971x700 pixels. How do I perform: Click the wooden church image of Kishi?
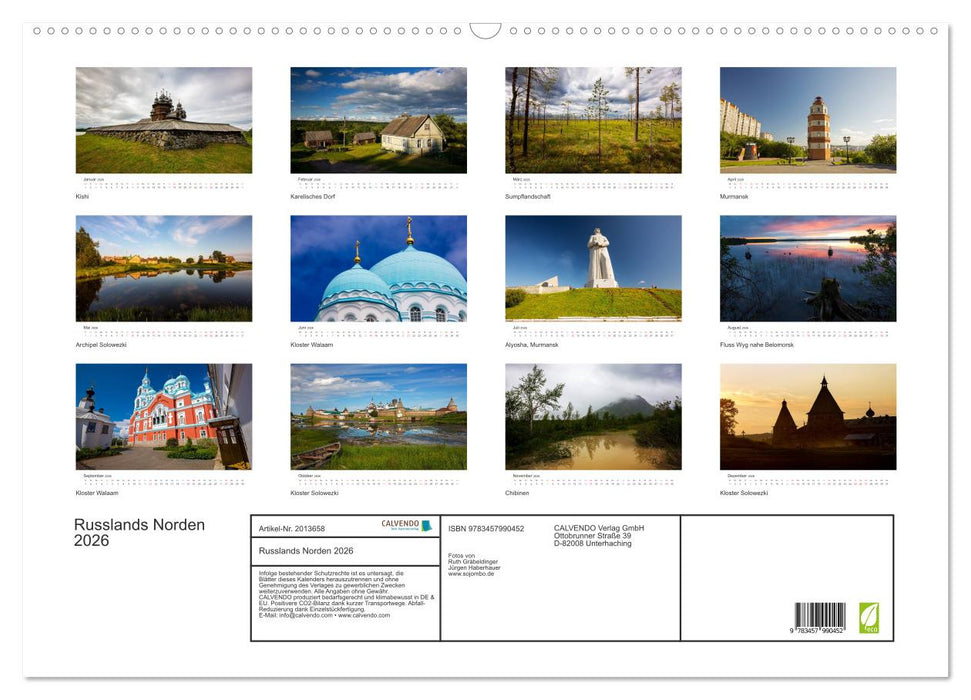click(x=163, y=120)
